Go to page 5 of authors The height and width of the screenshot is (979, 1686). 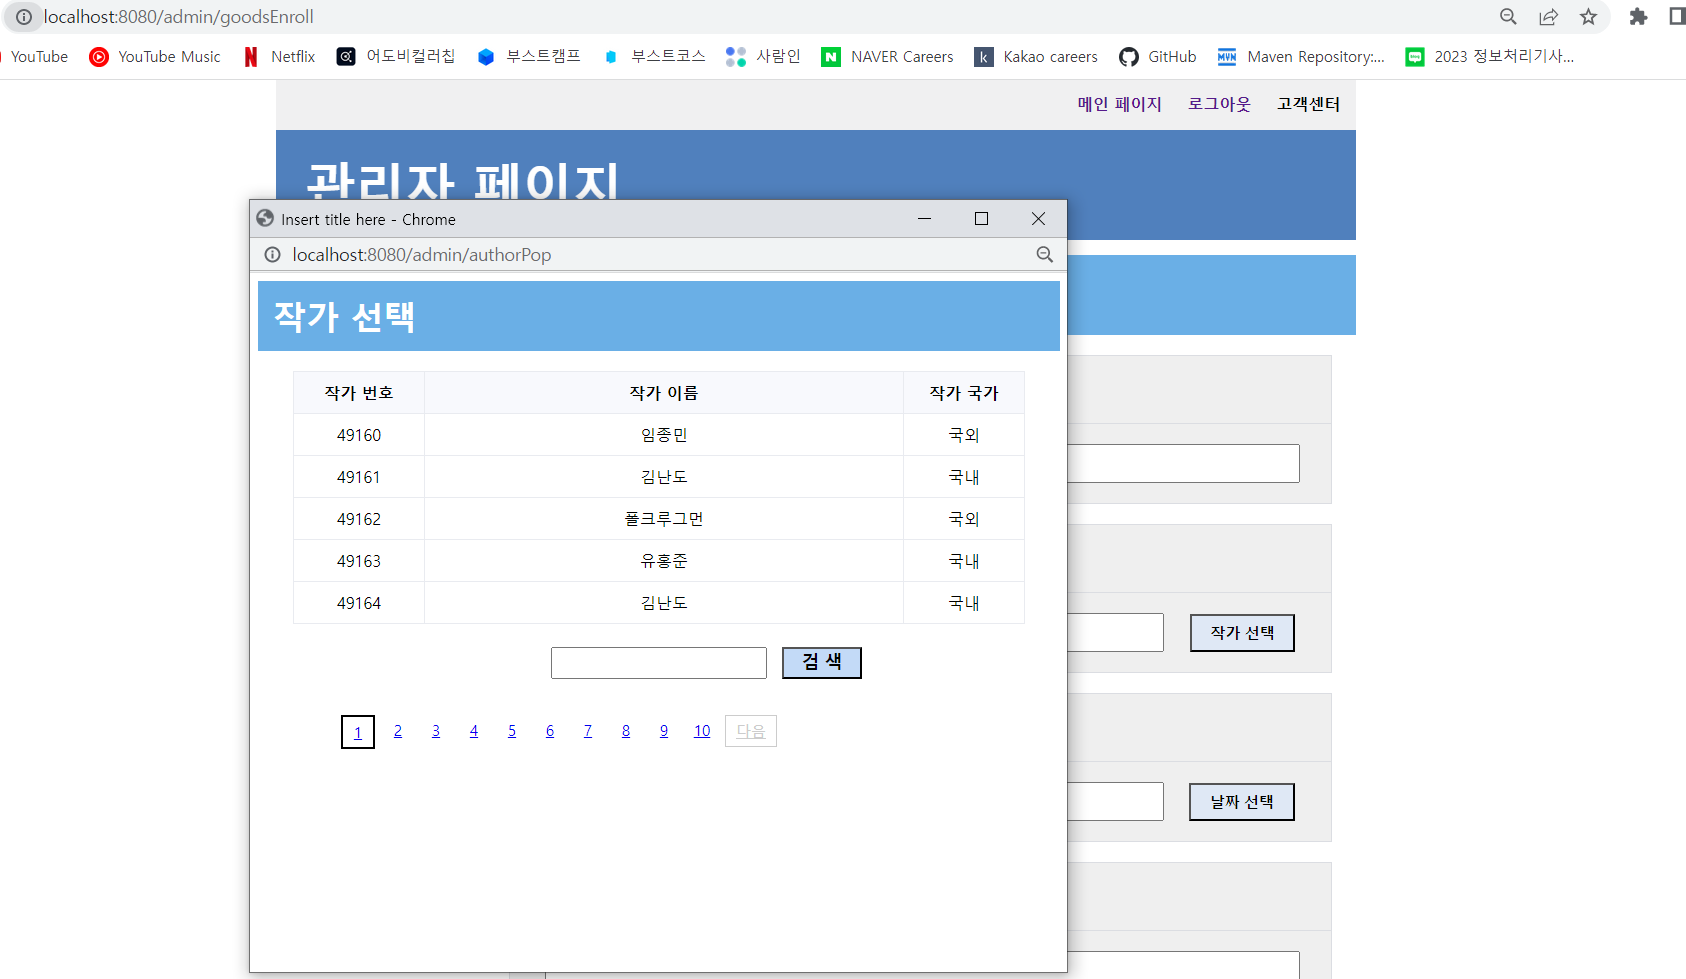pos(512,731)
